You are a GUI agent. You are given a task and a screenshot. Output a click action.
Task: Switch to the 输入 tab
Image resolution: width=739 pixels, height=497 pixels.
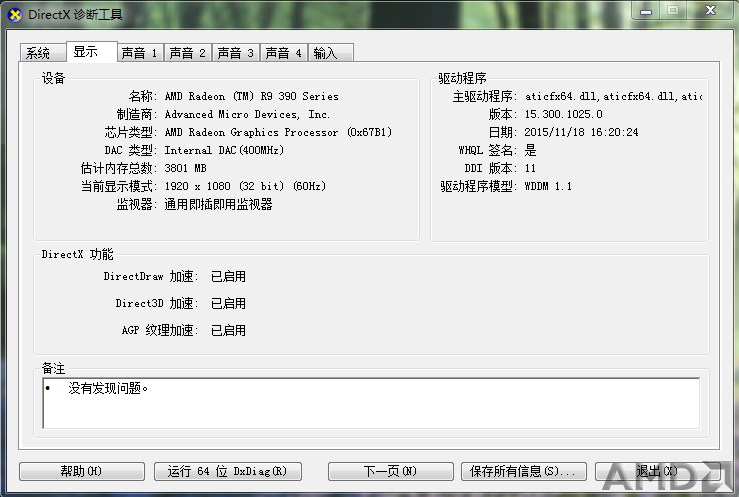pos(330,53)
